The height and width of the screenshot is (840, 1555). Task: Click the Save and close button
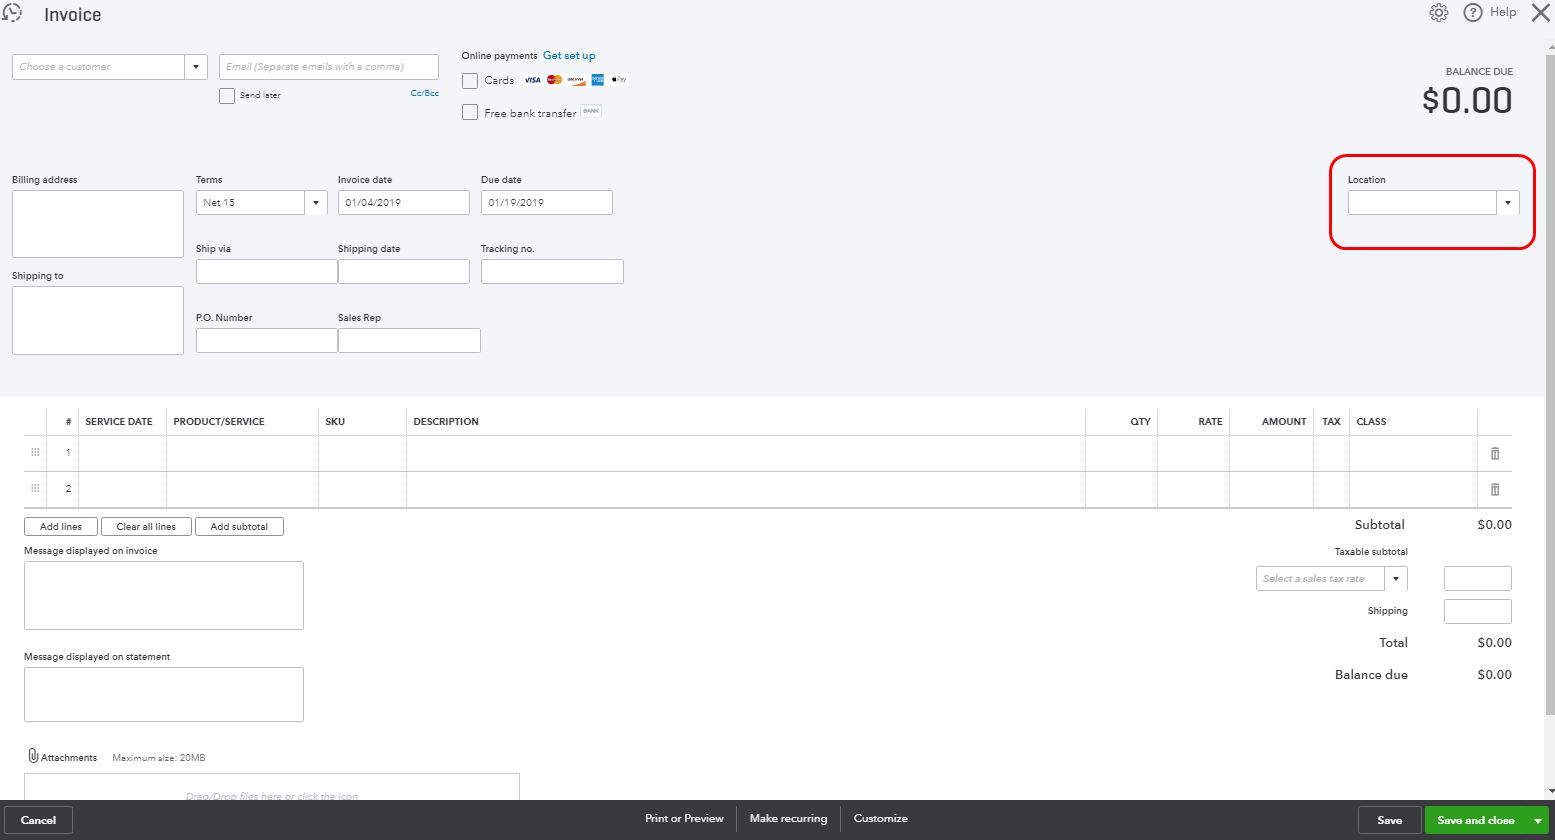point(1476,820)
